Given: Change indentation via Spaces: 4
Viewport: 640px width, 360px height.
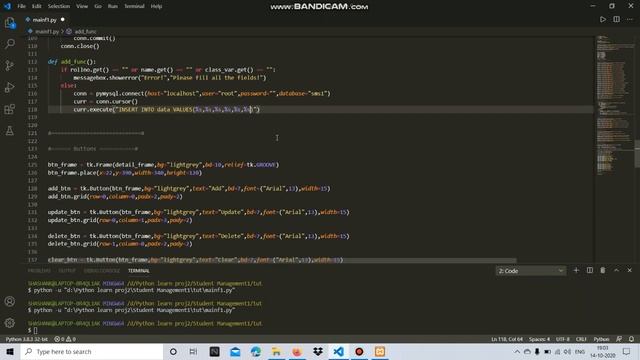Looking at the screenshot, I should coord(539,339).
